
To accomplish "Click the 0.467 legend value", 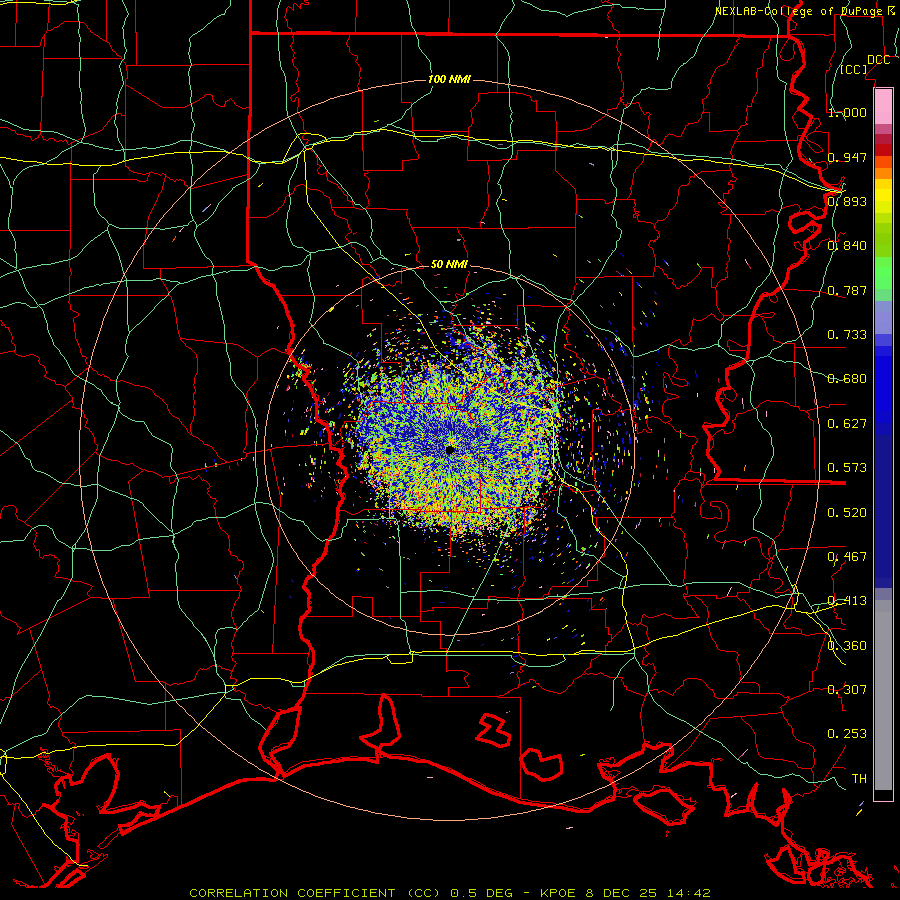I will 847,557.
